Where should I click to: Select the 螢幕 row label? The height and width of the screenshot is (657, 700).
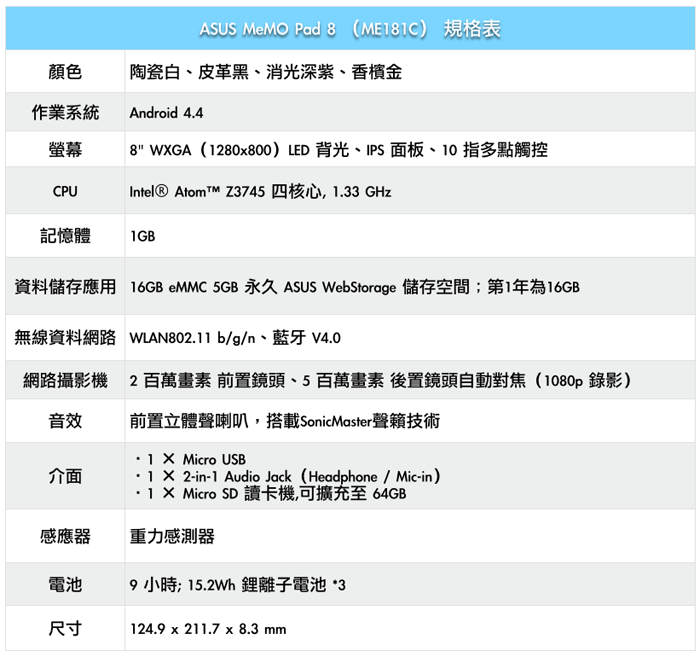(x=65, y=150)
